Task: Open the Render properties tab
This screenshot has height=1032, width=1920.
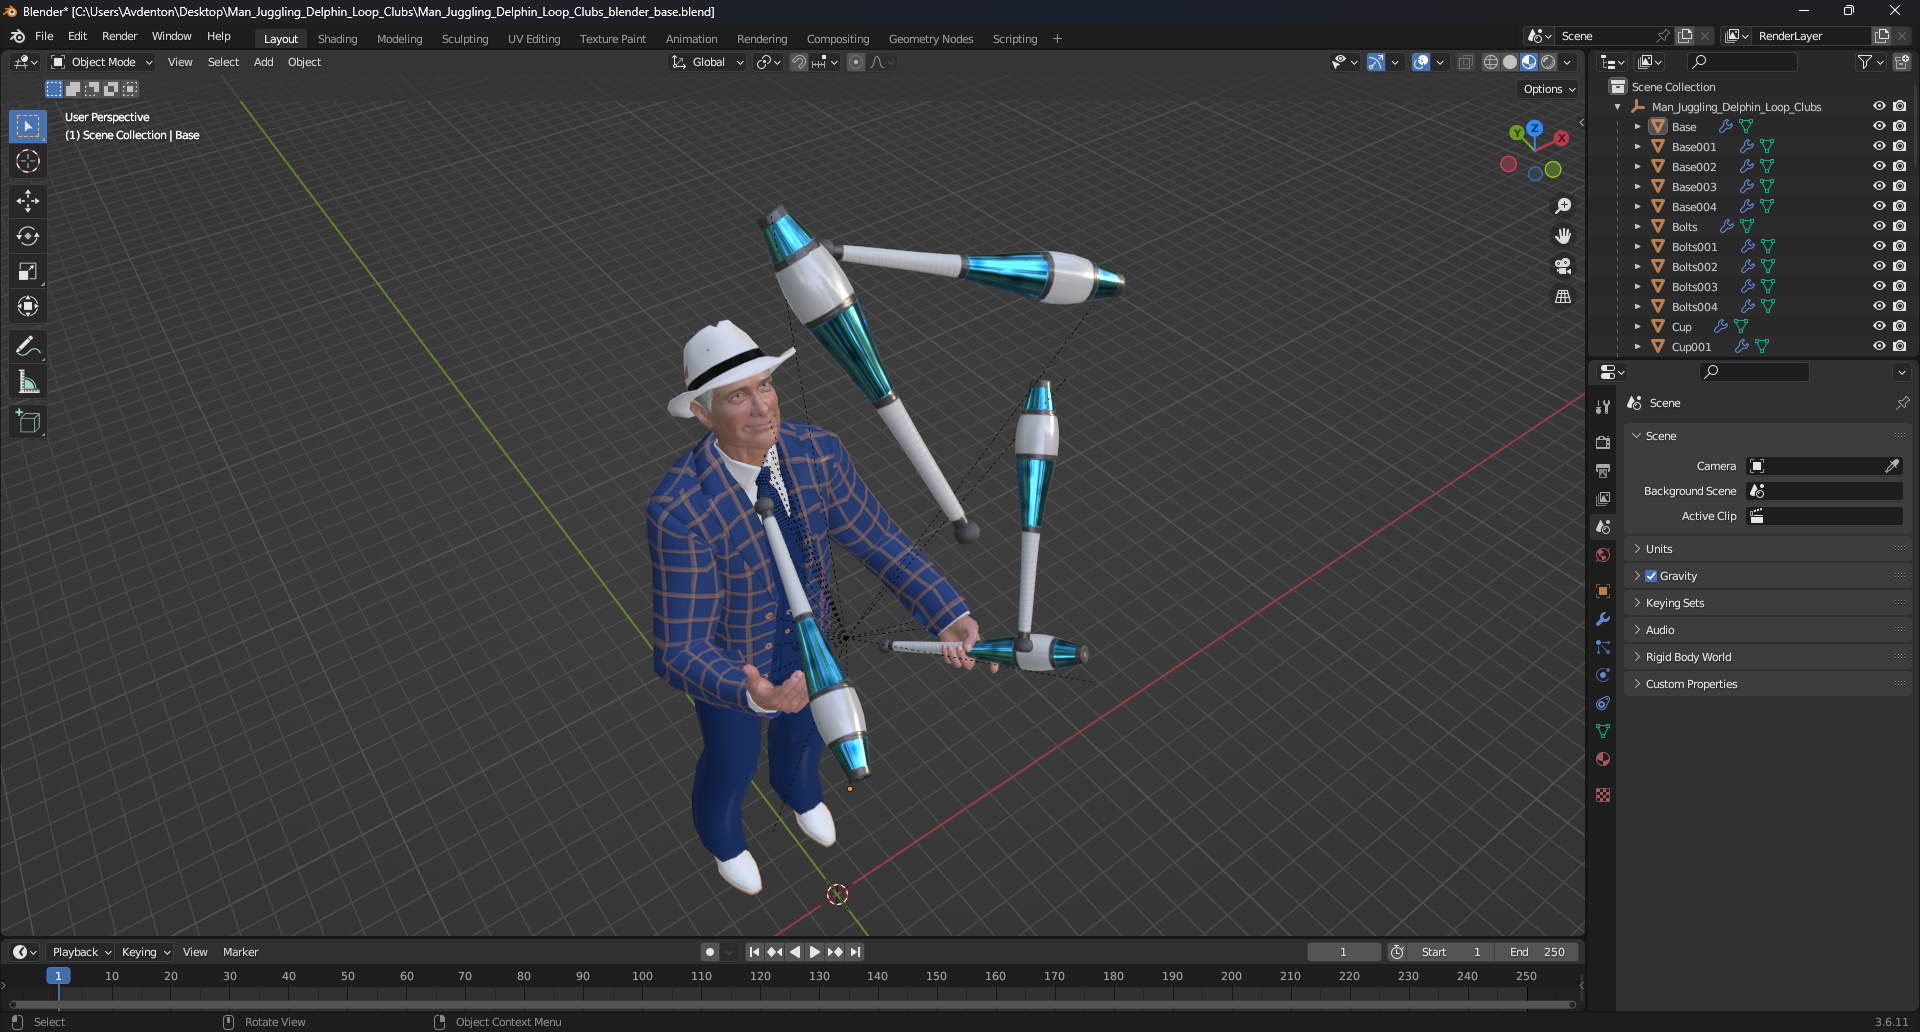Action: 1603,442
